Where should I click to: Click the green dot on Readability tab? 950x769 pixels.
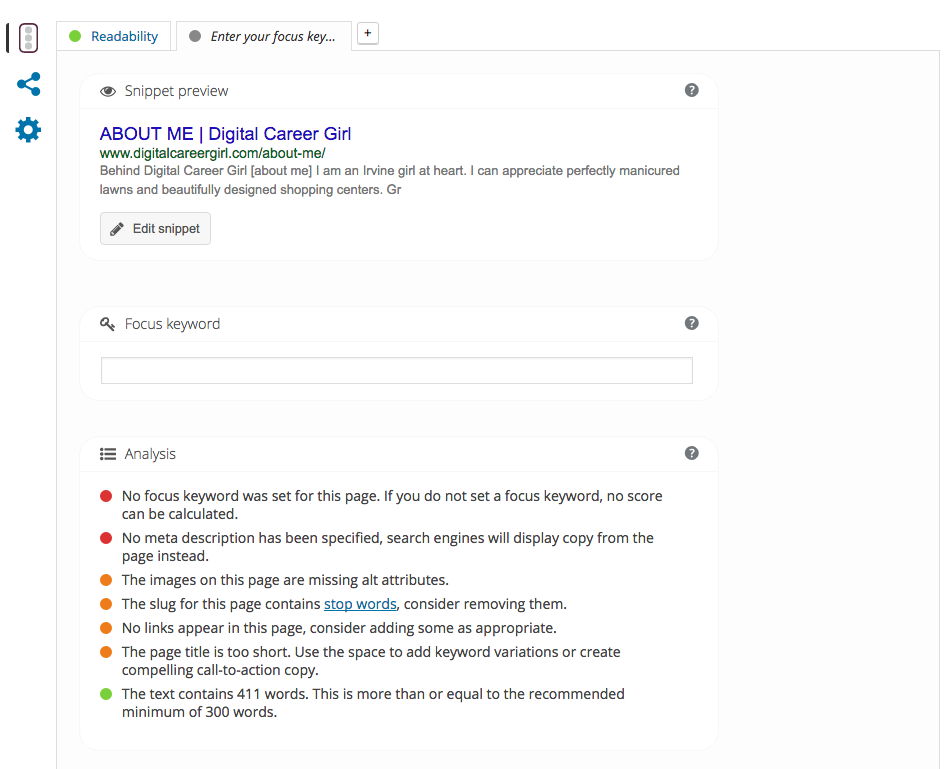75,36
